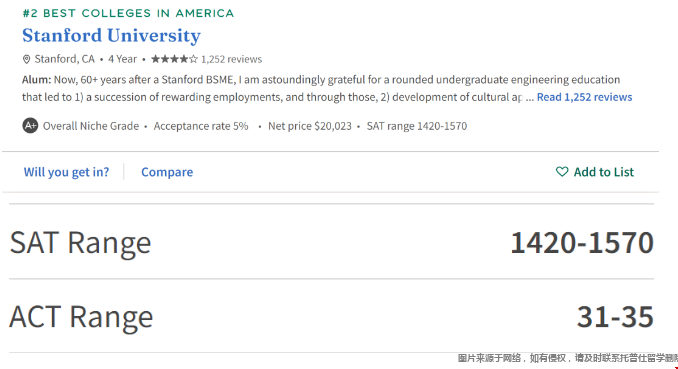Screen dimensions: 678x369
Task: Click the A+ grade badge icon
Action: [x=30, y=126]
